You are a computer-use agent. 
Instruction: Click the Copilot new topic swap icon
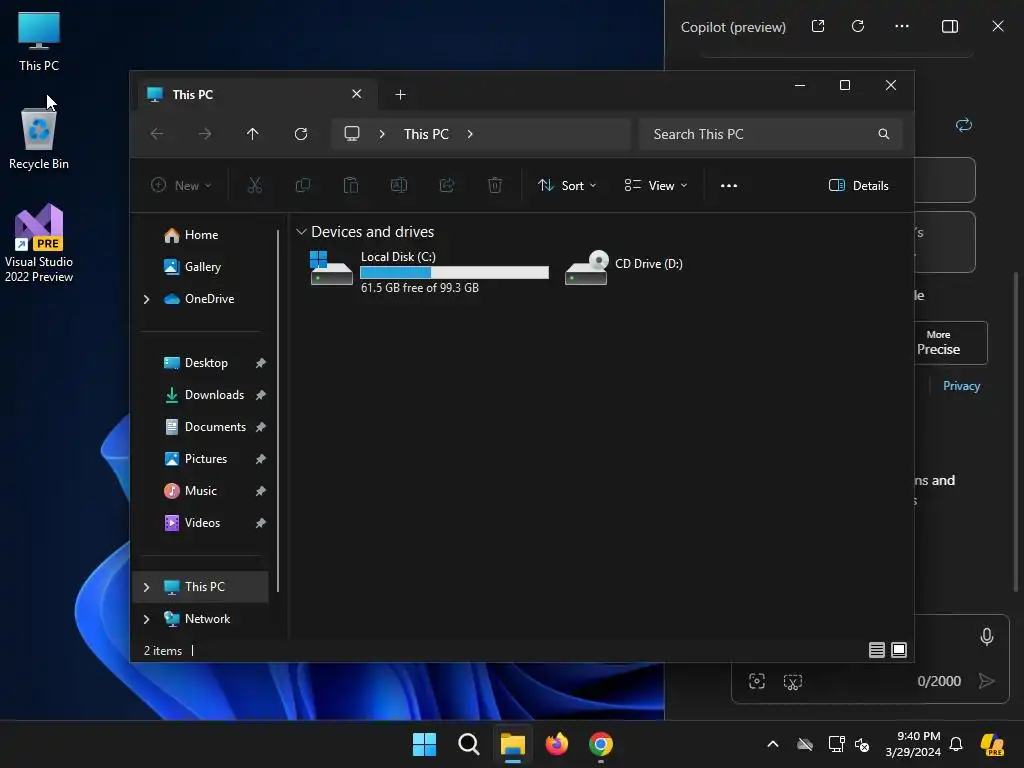pyautogui.click(x=964, y=124)
